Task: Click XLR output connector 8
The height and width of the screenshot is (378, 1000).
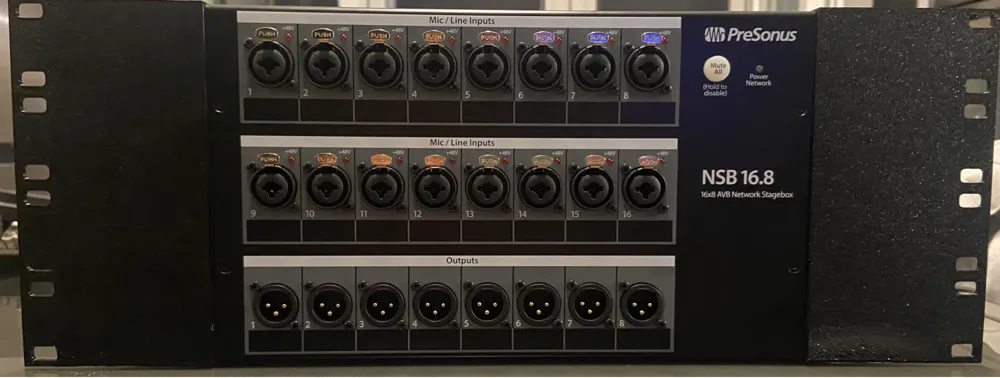Action: 642,304
